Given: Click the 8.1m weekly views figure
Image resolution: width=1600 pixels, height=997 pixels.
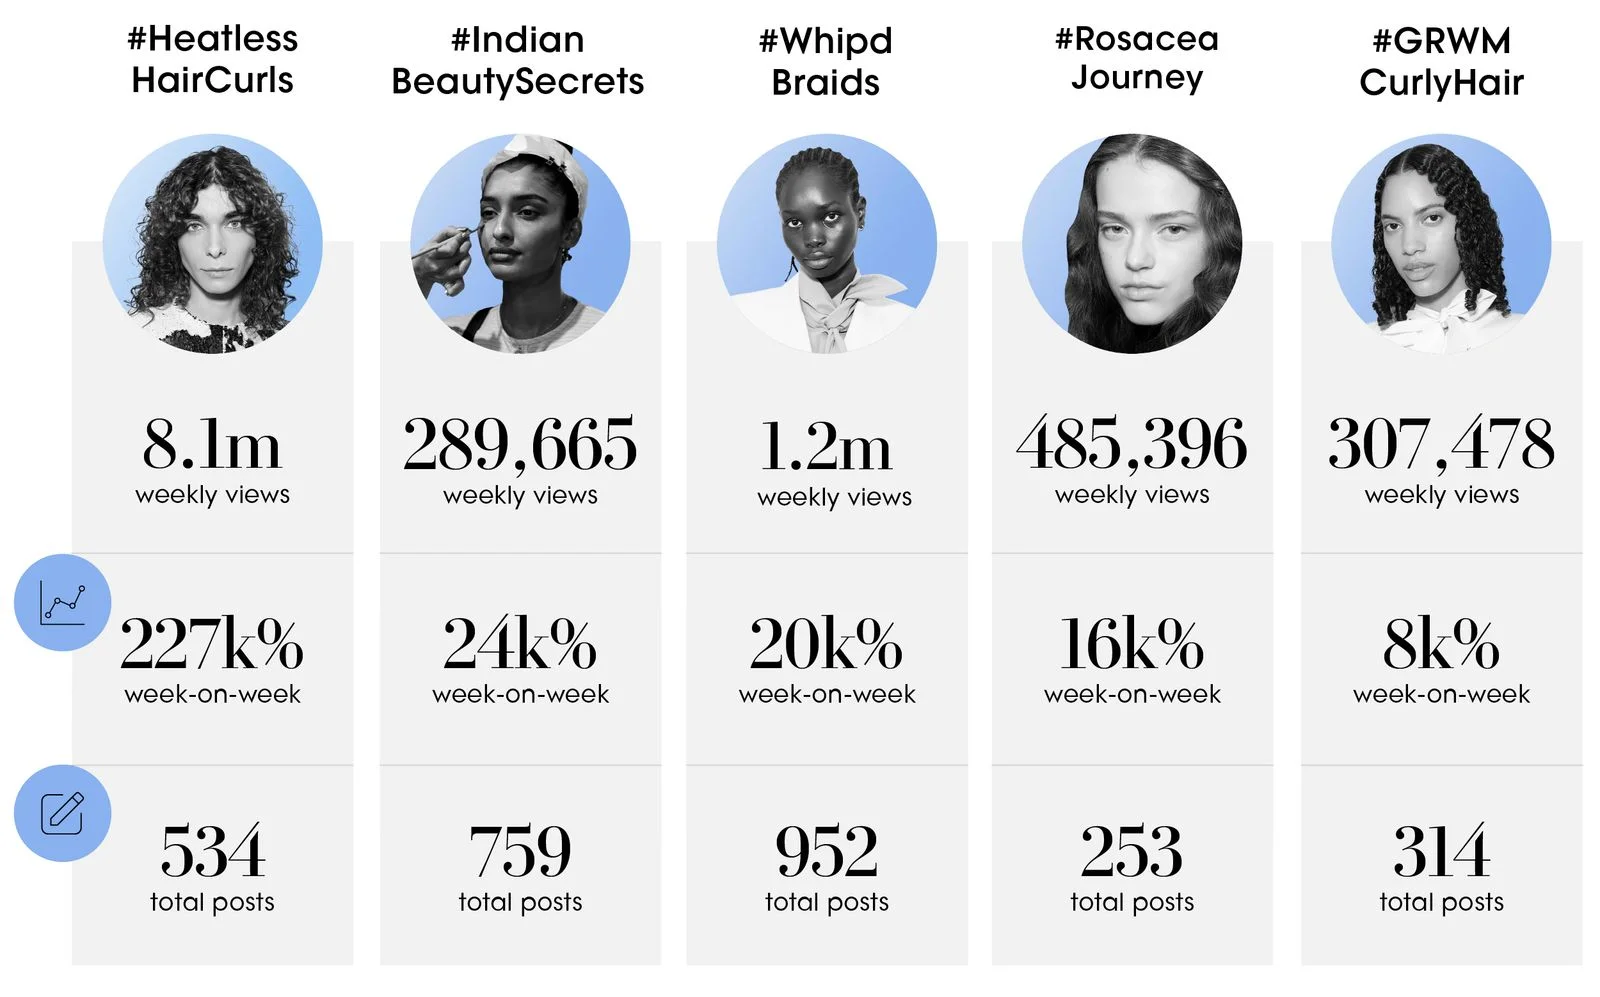Looking at the screenshot, I should click(212, 460).
